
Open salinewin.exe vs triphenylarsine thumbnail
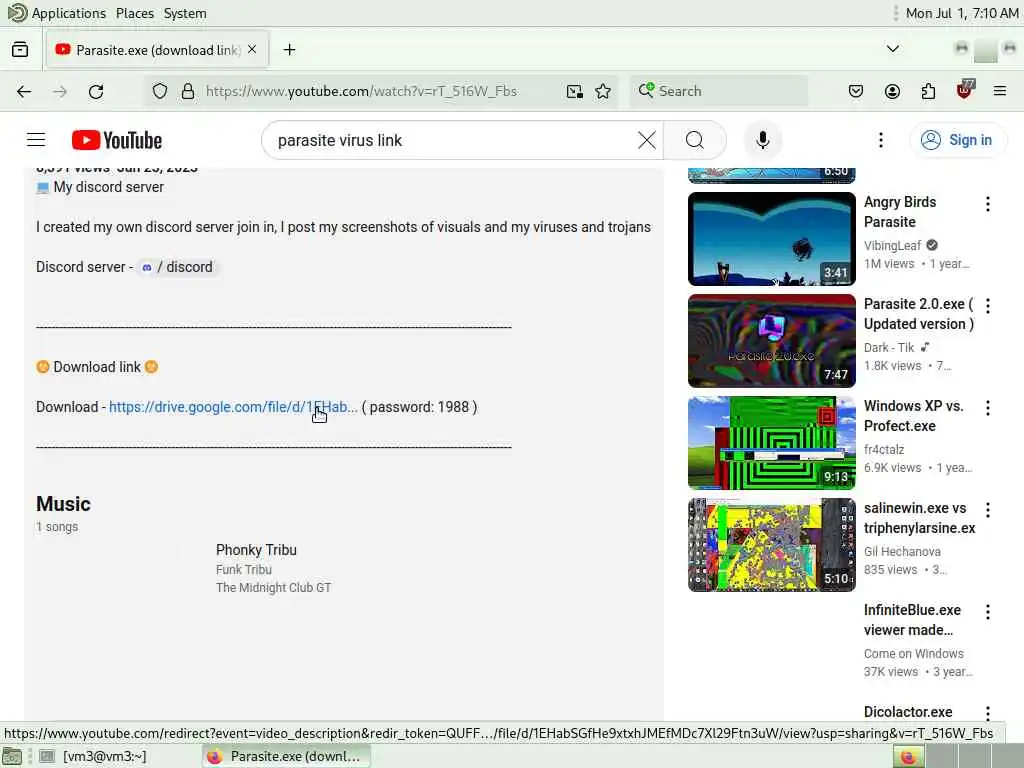click(x=771, y=545)
